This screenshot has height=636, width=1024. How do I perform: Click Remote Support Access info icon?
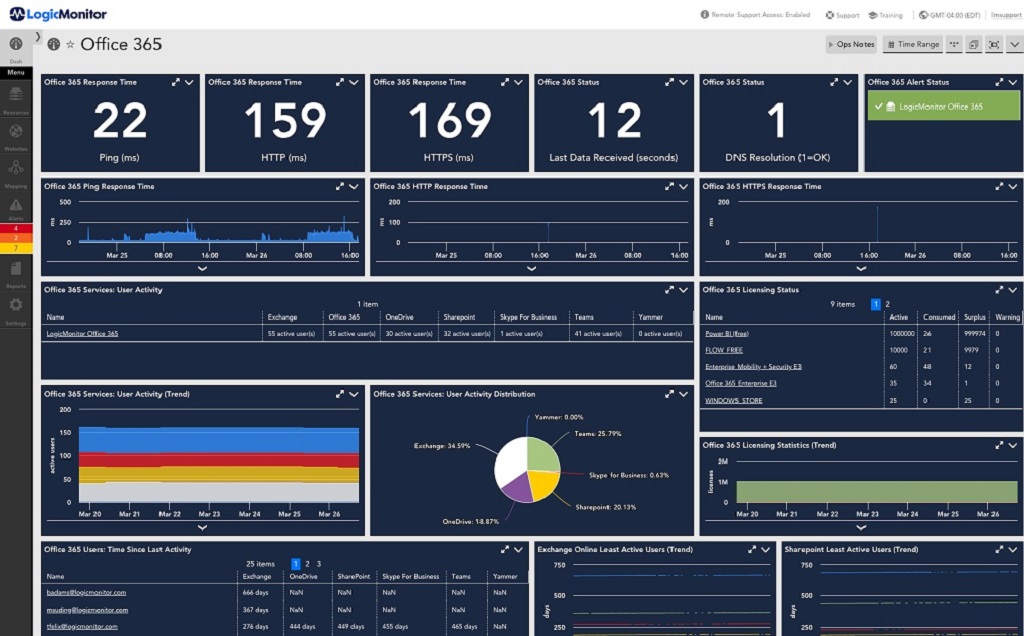[705, 14]
